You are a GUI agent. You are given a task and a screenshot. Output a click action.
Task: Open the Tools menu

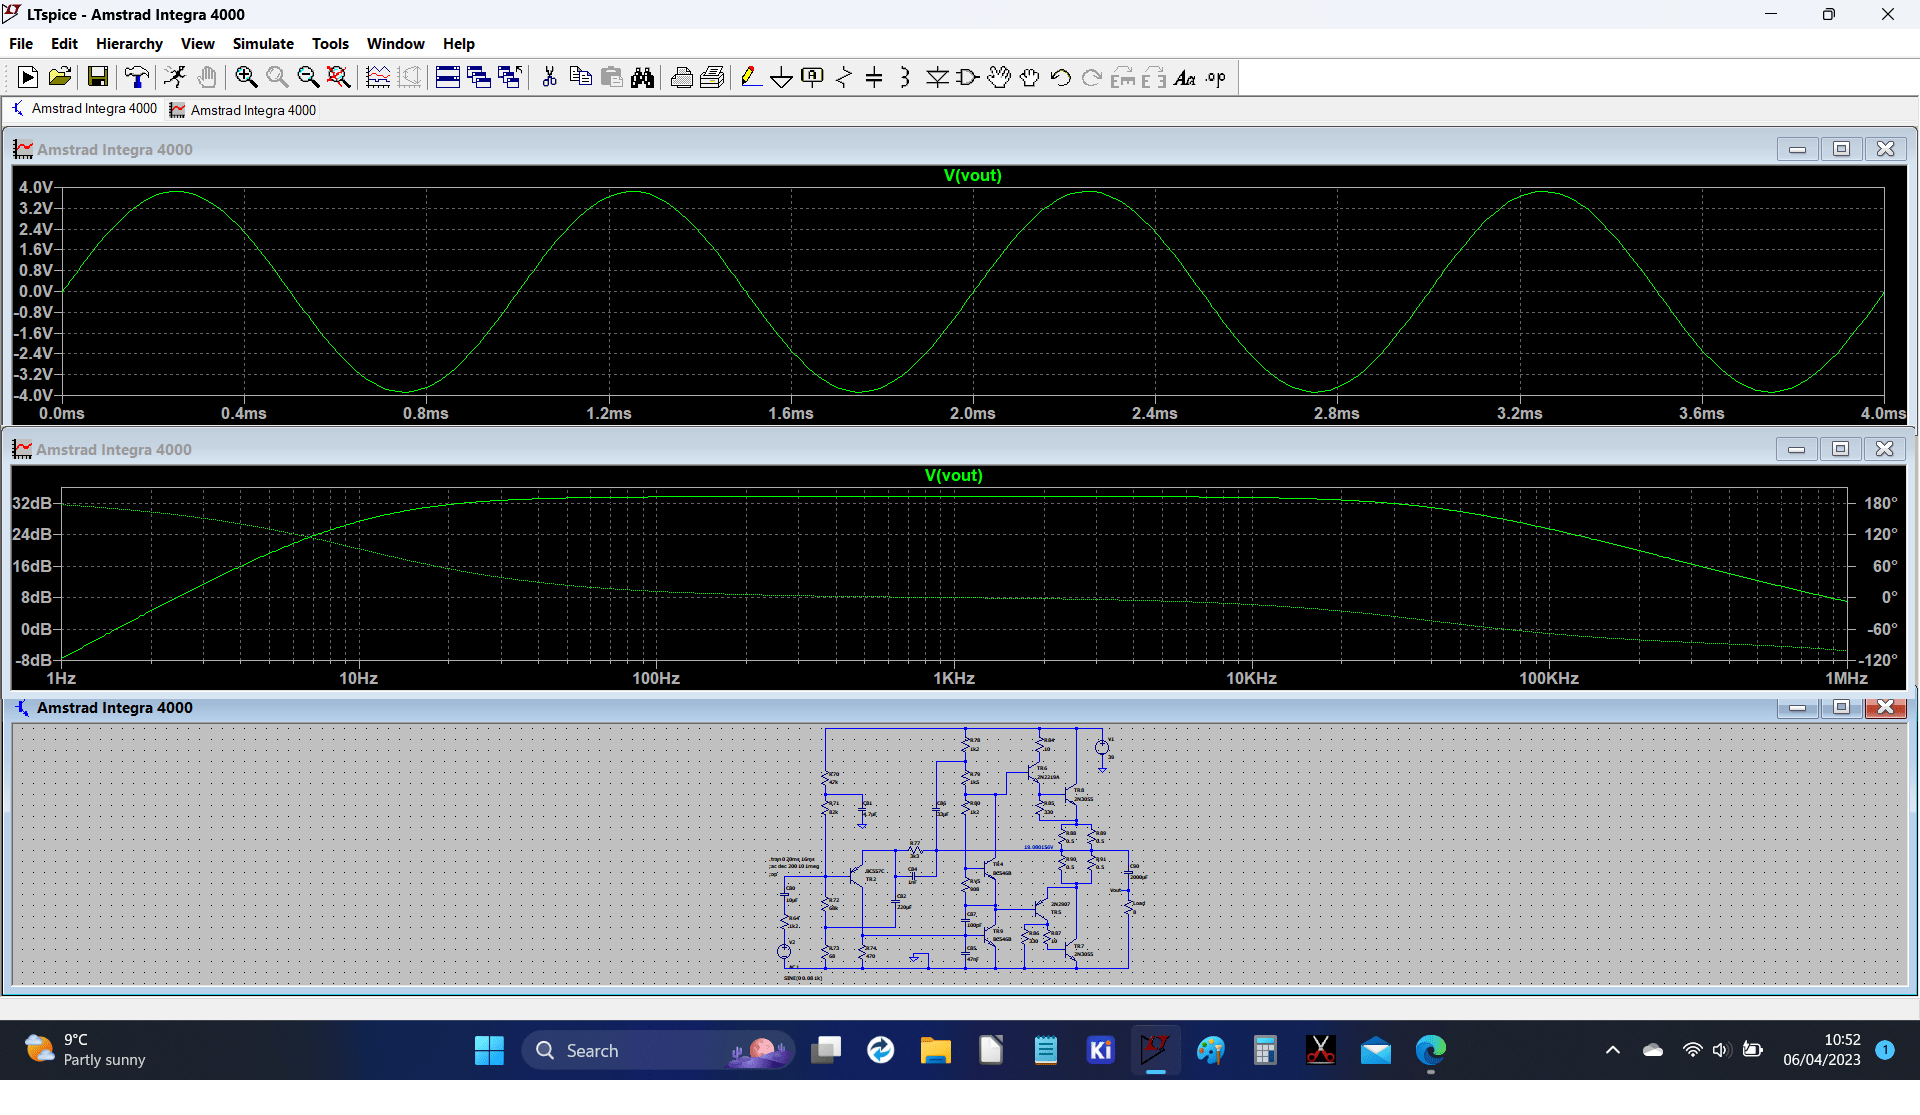point(330,43)
